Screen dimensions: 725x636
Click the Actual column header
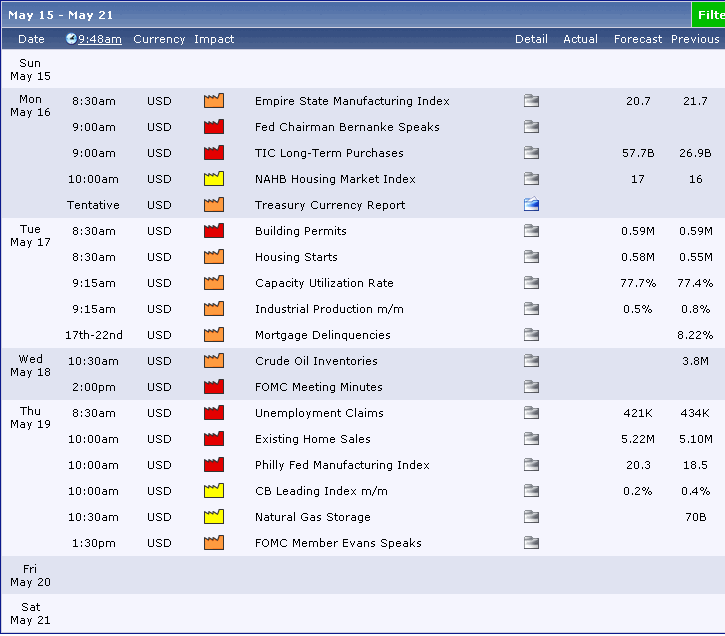pyautogui.click(x=580, y=39)
